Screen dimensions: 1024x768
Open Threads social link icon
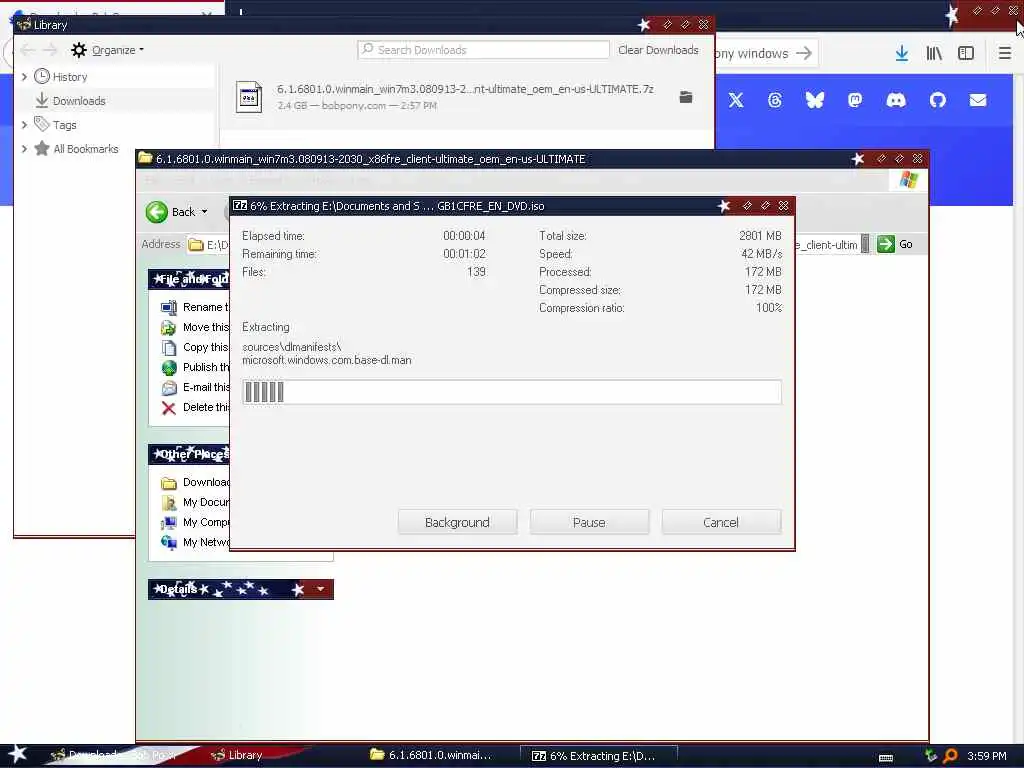tap(775, 100)
